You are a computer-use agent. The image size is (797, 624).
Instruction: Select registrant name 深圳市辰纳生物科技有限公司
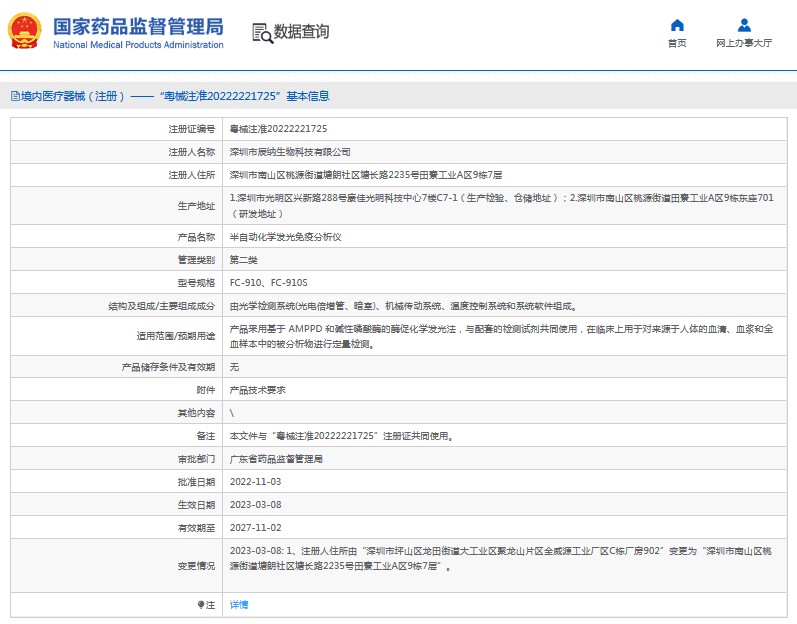click(290, 152)
